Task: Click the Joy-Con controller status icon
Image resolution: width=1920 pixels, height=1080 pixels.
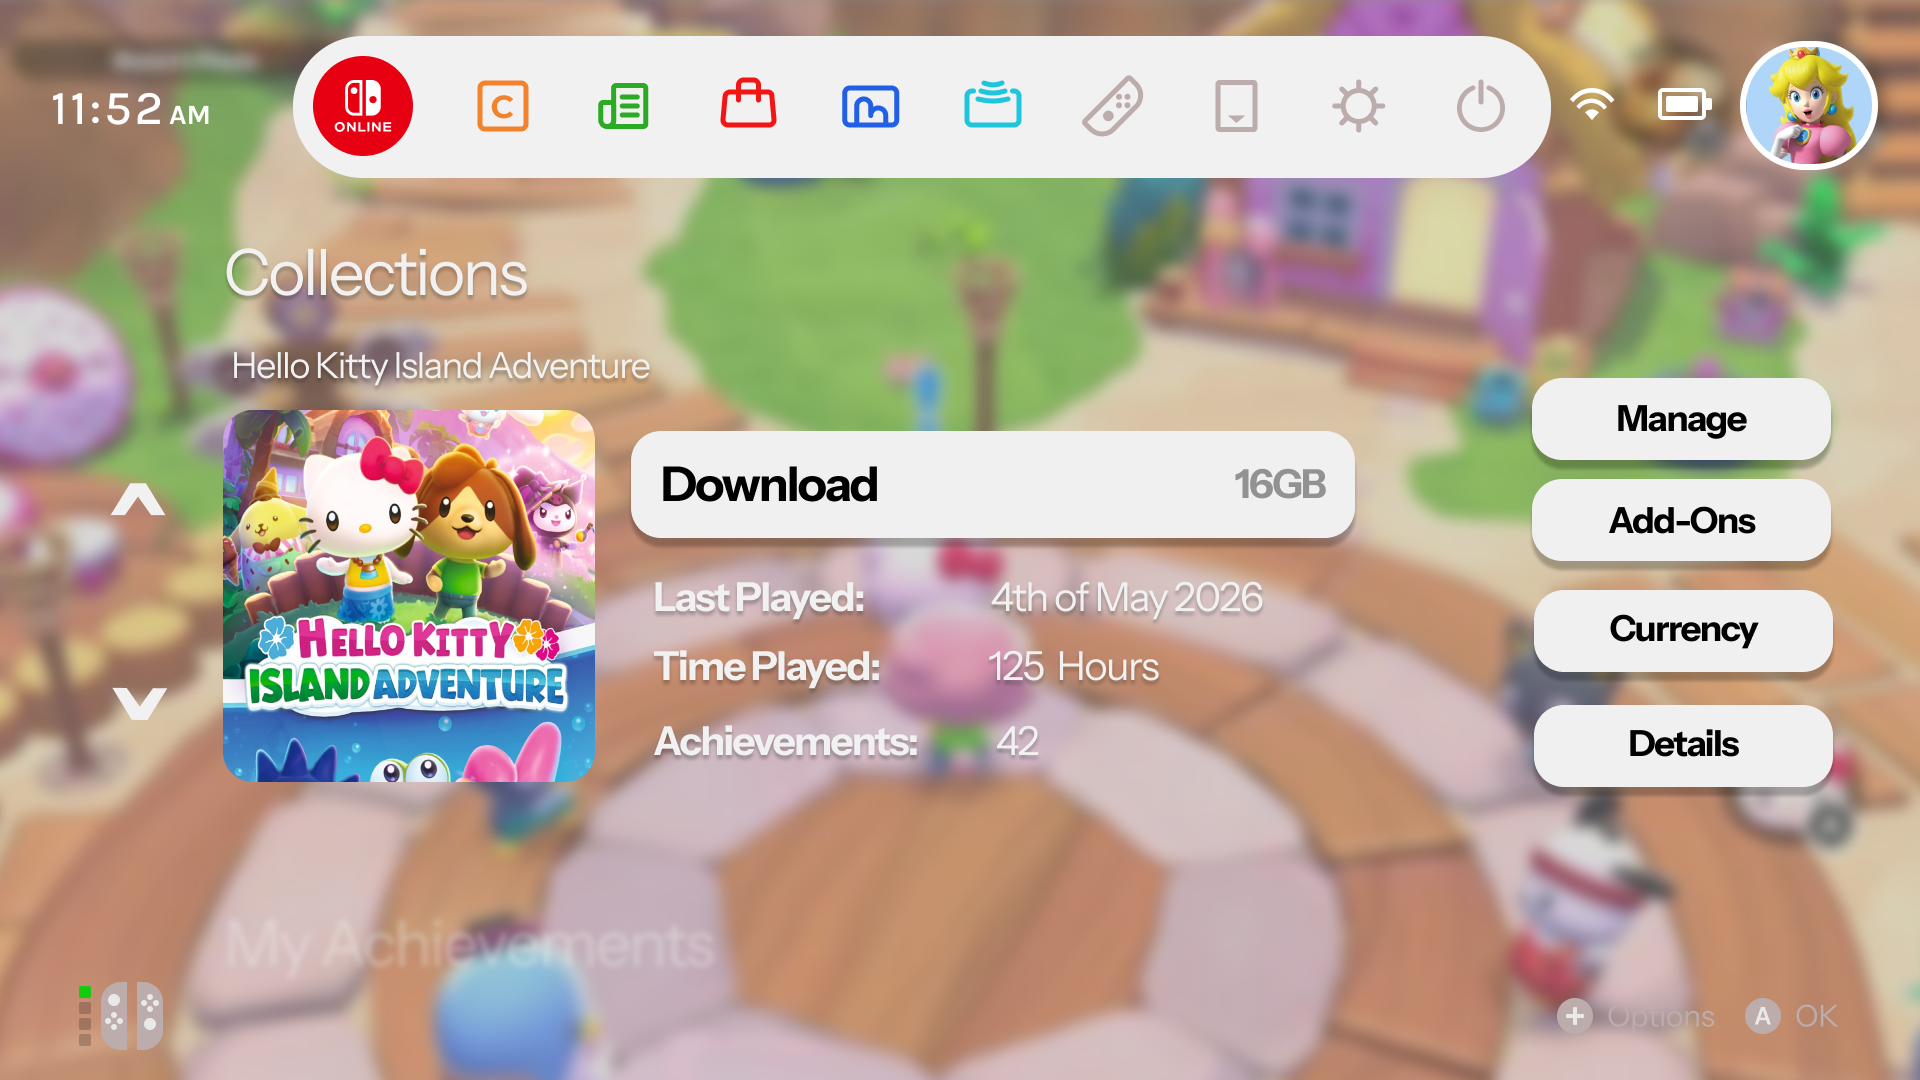Action: point(121,1016)
